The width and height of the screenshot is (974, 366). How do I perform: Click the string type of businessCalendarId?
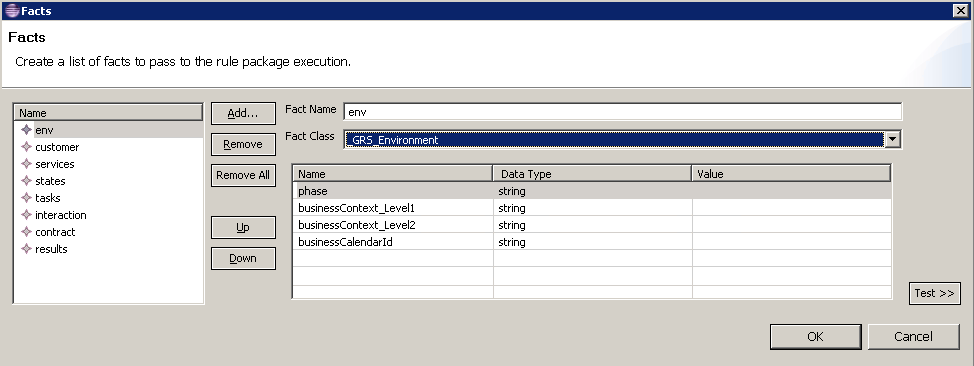(x=512, y=242)
